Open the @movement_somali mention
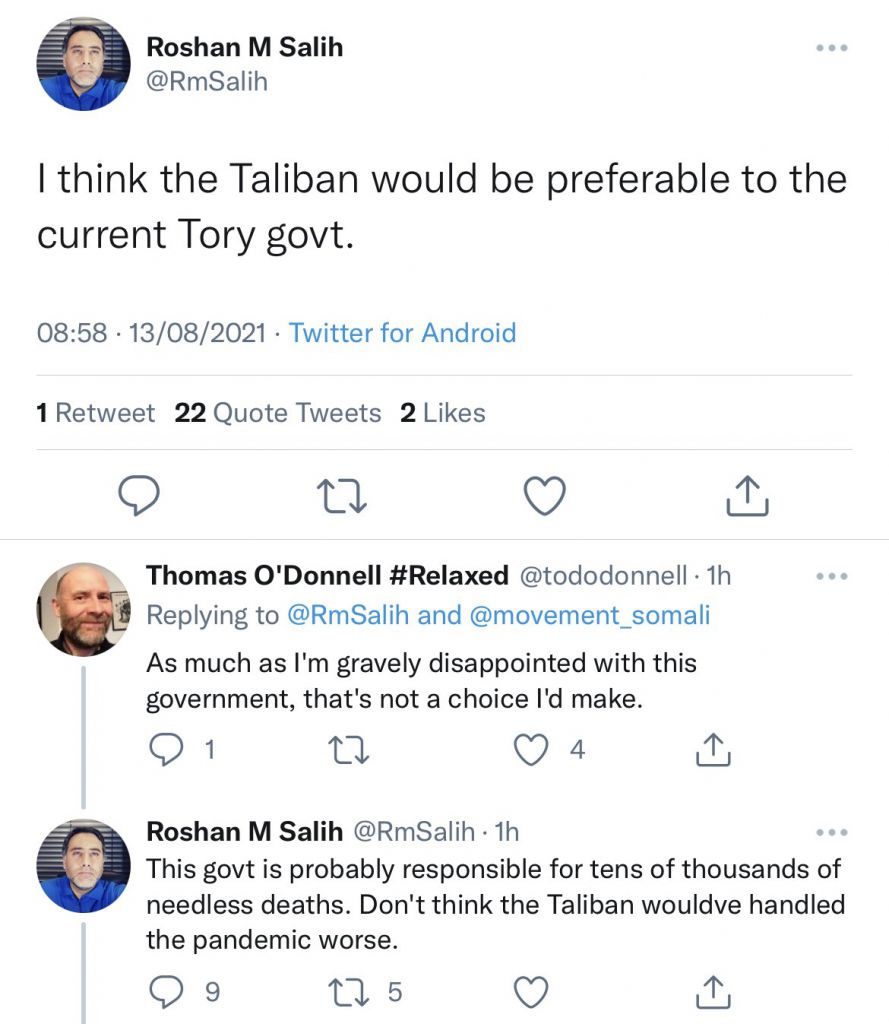 (x=588, y=615)
